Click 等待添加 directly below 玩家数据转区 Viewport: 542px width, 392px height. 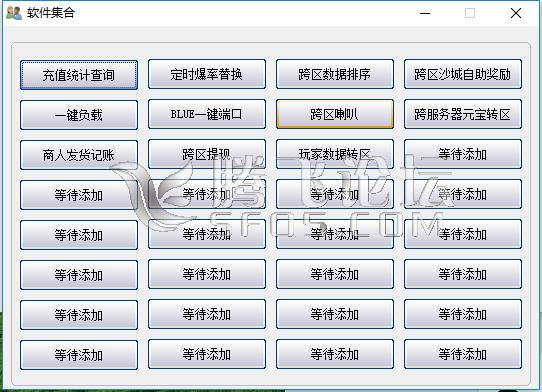tap(335, 194)
